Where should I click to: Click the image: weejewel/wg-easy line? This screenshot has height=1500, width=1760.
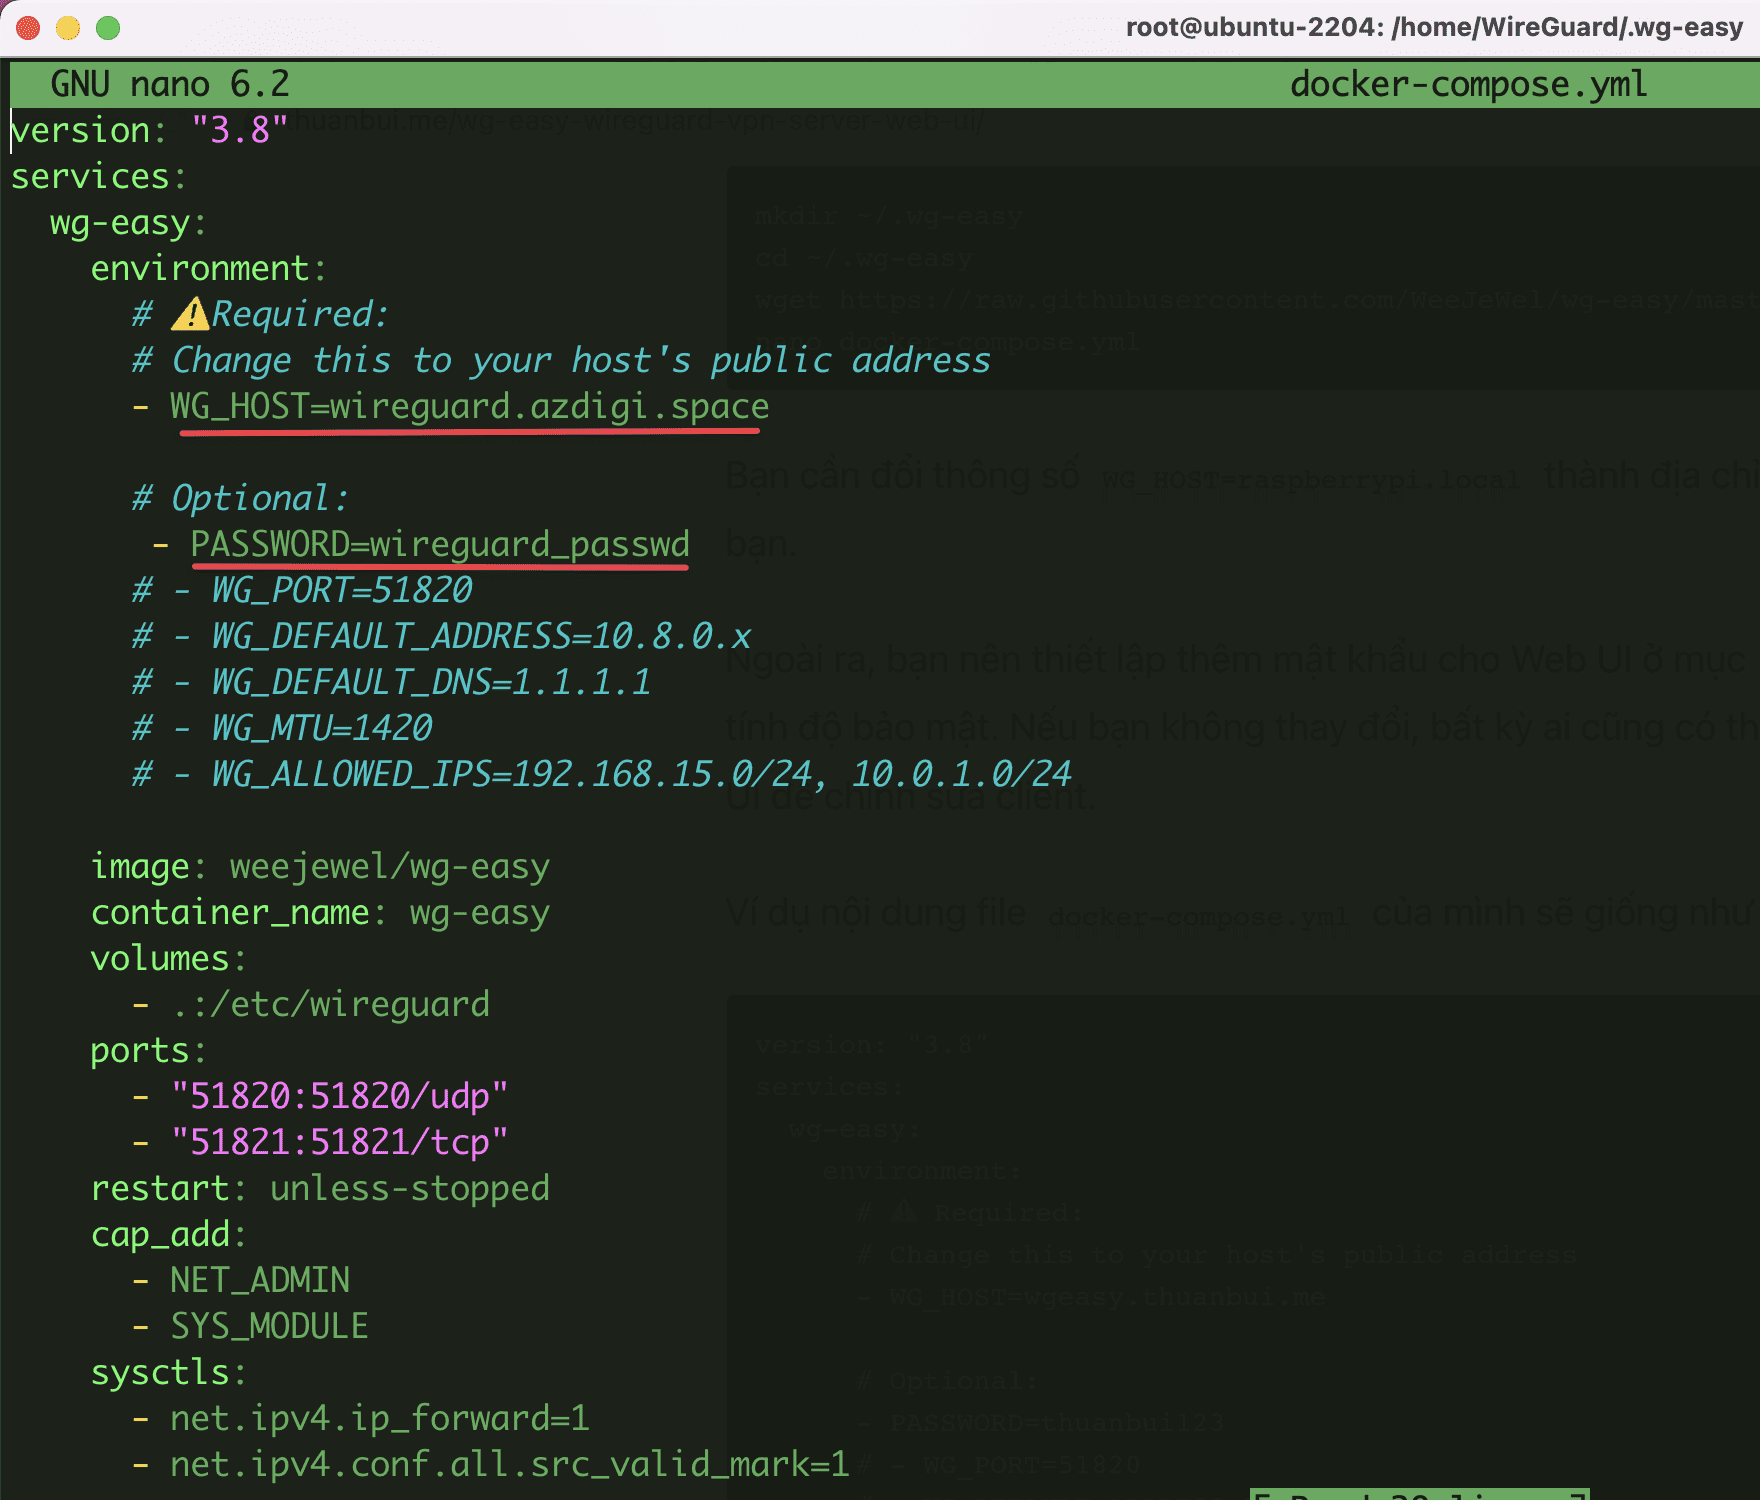320,866
